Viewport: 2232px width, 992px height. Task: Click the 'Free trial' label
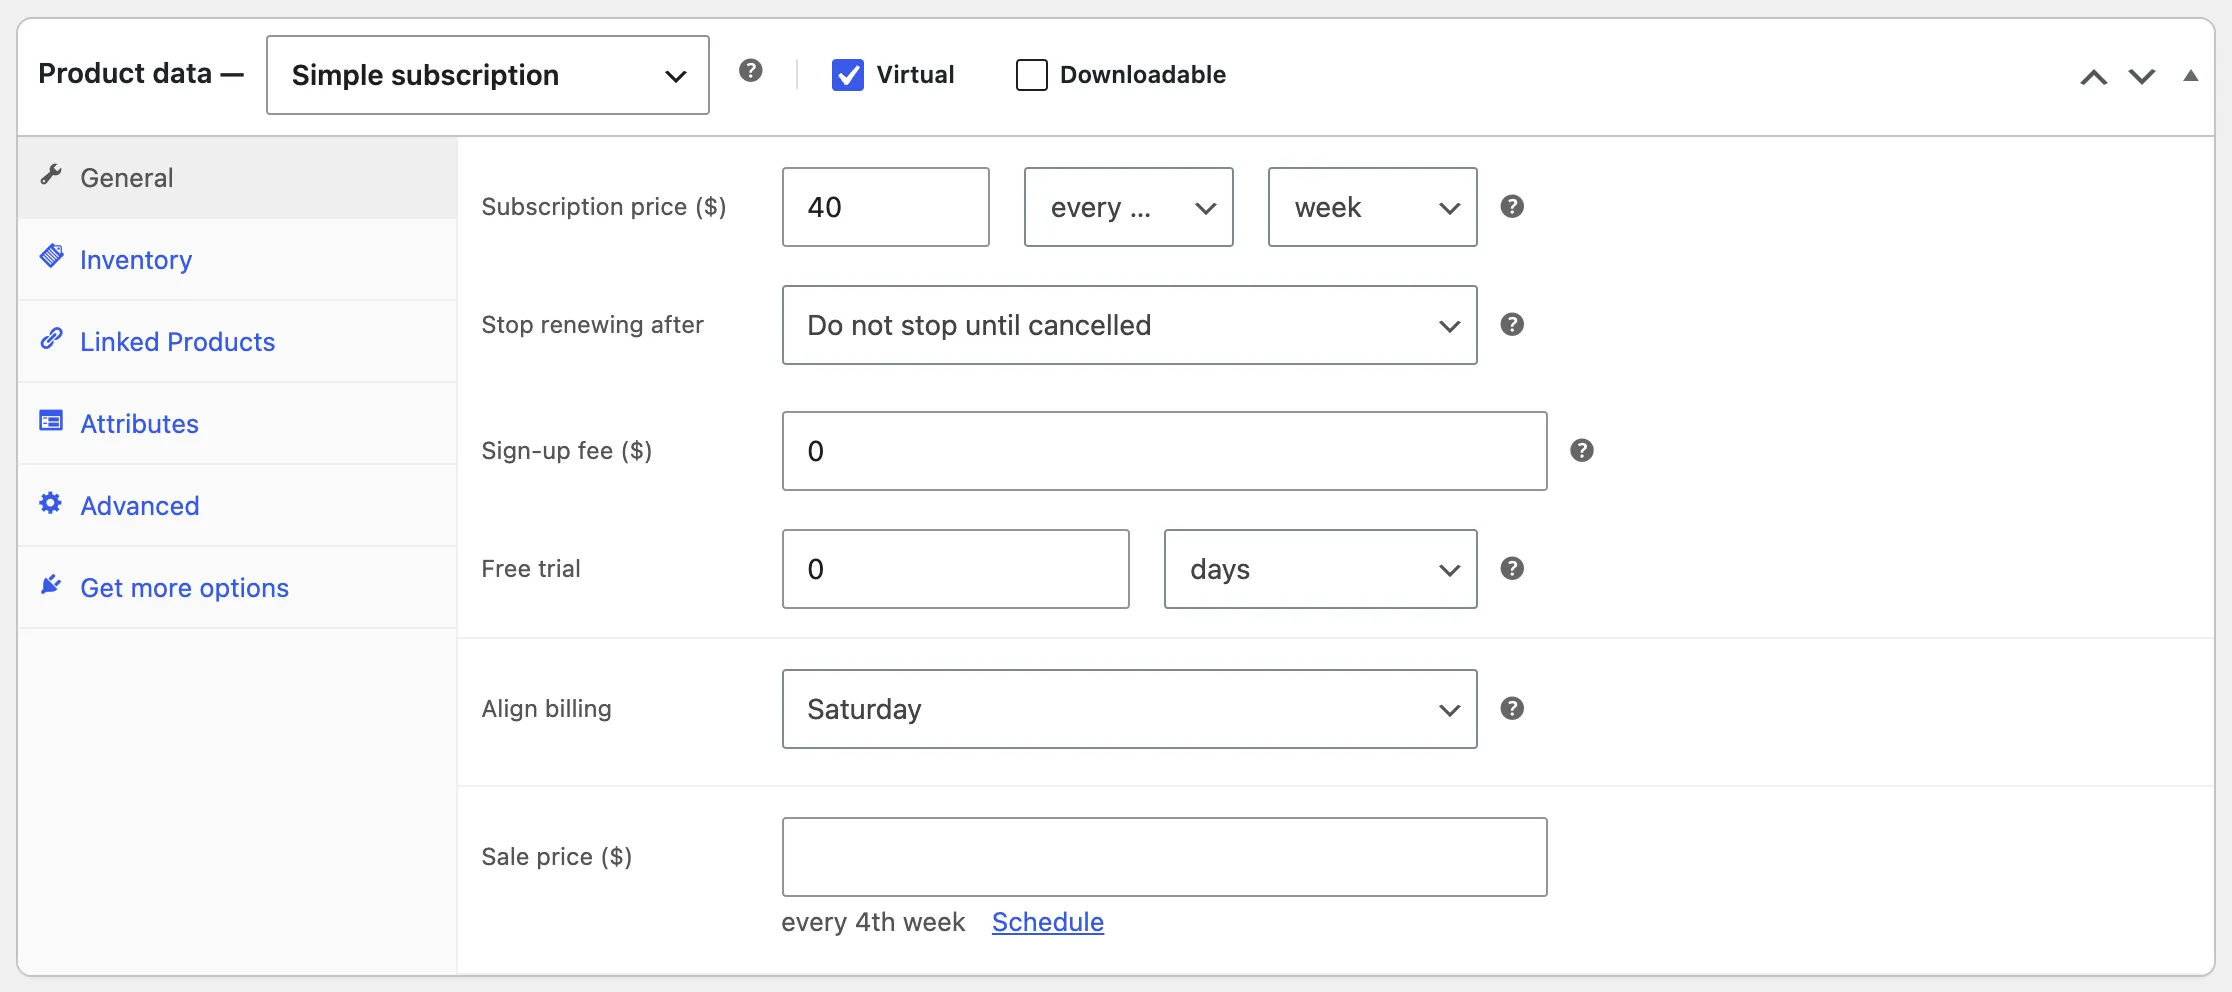click(531, 569)
